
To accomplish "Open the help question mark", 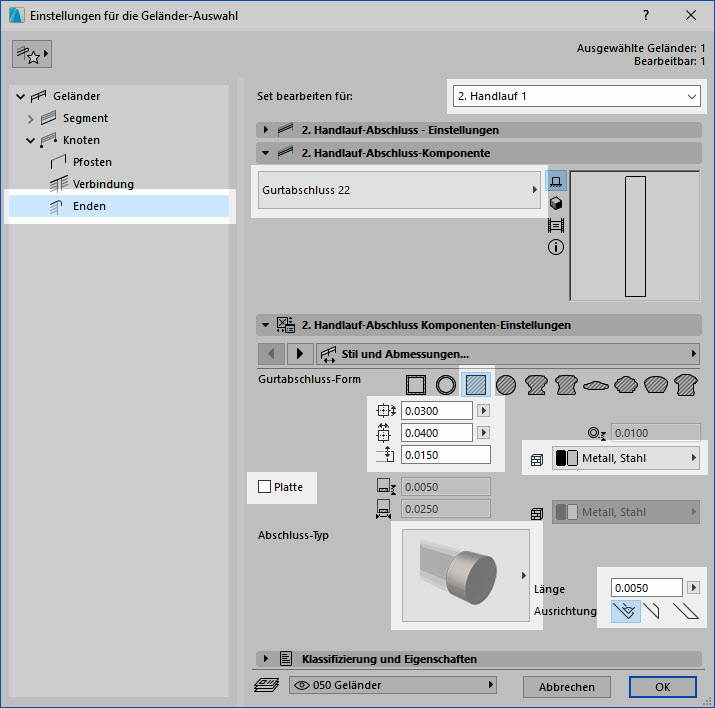I will (x=646, y=16).
